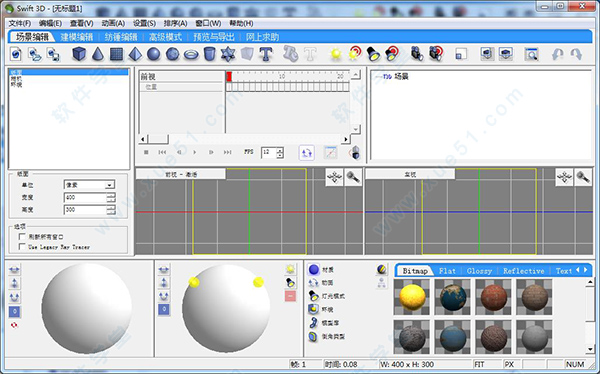Enable Use Legacy Ray Tracer checkbox
This screenshot has width=600, height=374.
22,247
